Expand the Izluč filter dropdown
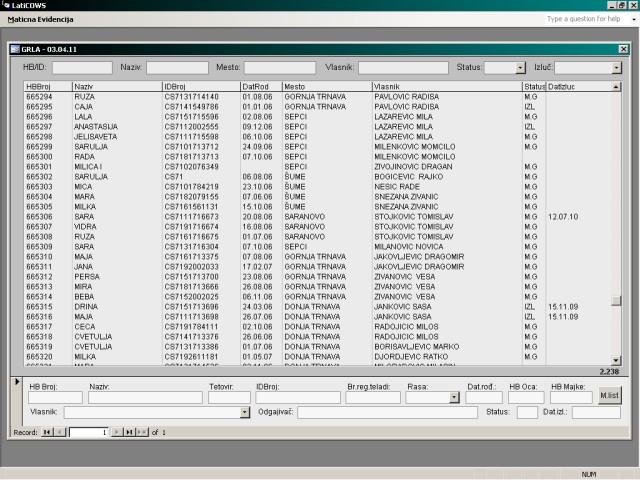 (616, 67)
